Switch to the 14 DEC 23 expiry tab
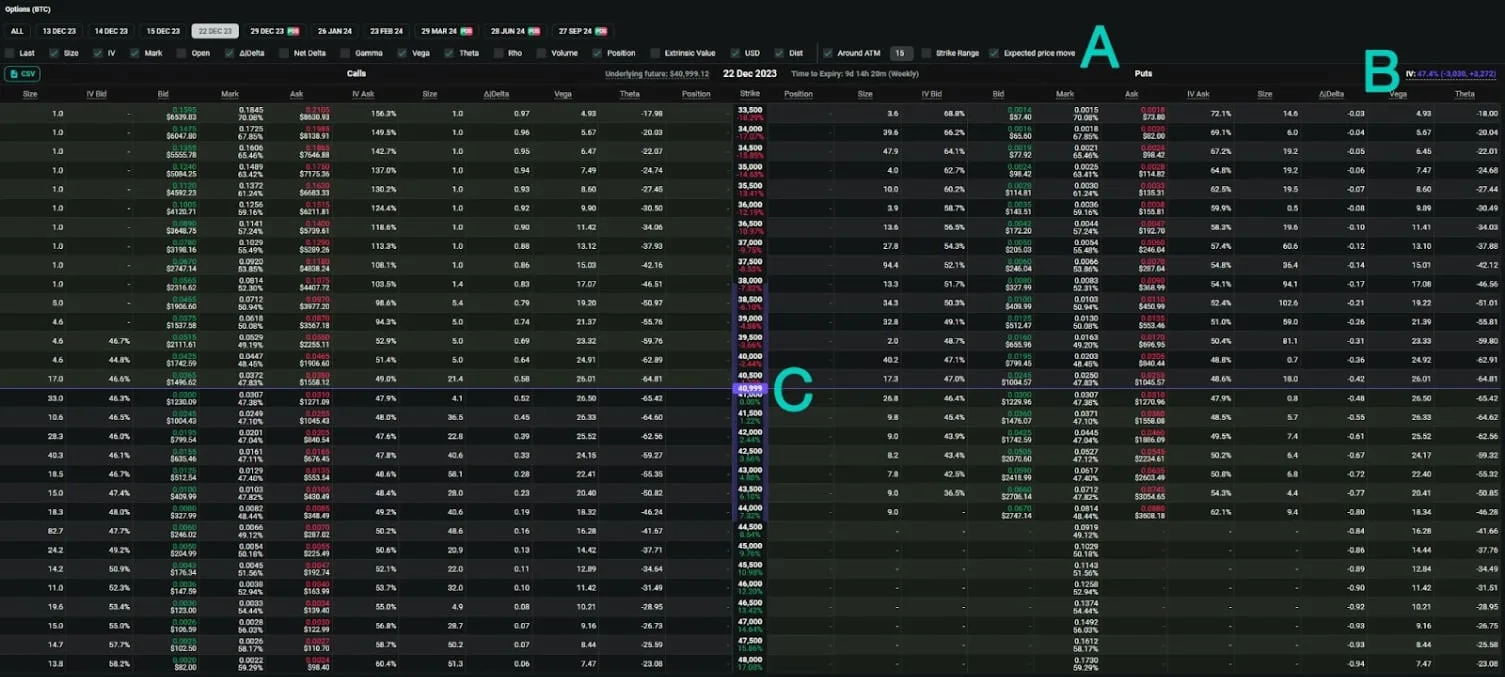The height and width of the screenshot is (677, 1505). pos(111,31)
